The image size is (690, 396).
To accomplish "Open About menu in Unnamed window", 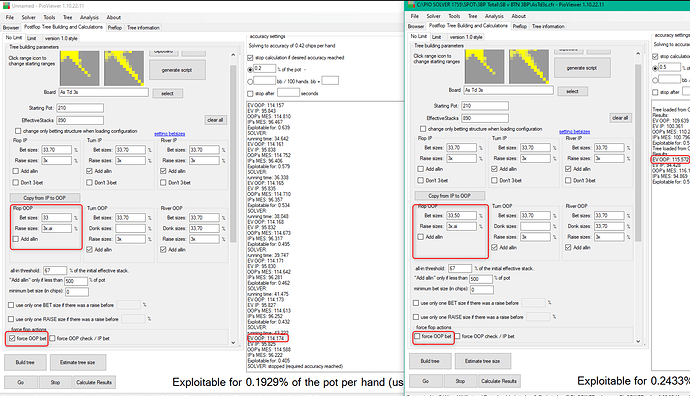I will 114,17.
